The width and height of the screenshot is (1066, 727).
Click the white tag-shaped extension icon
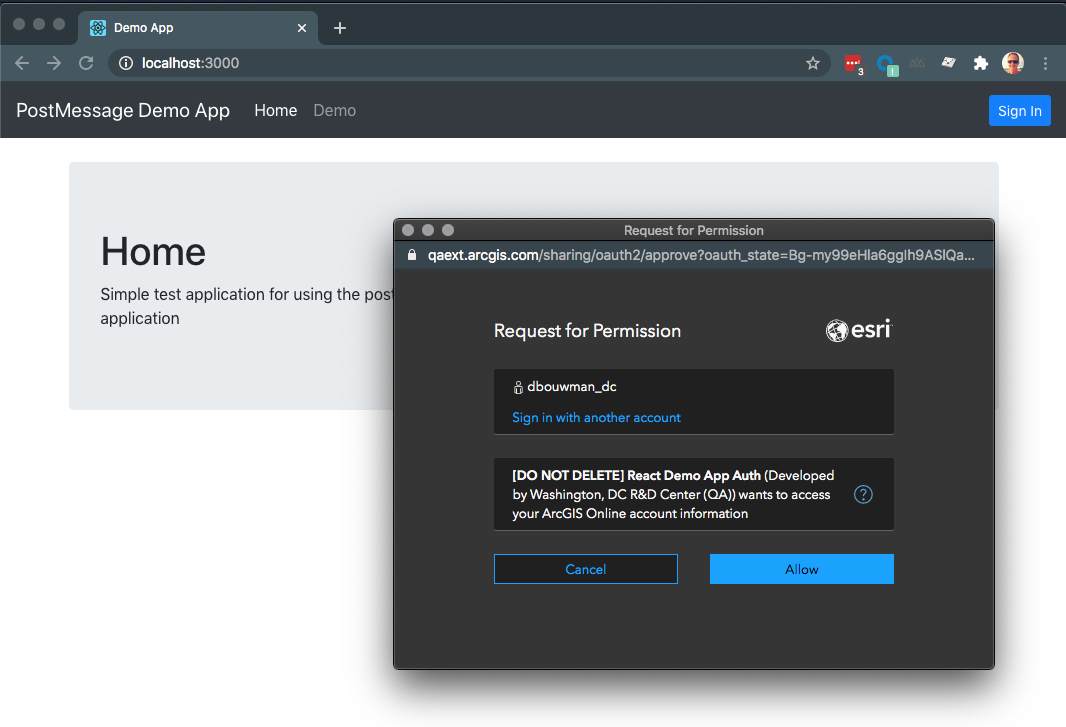[x=948, y=63]
